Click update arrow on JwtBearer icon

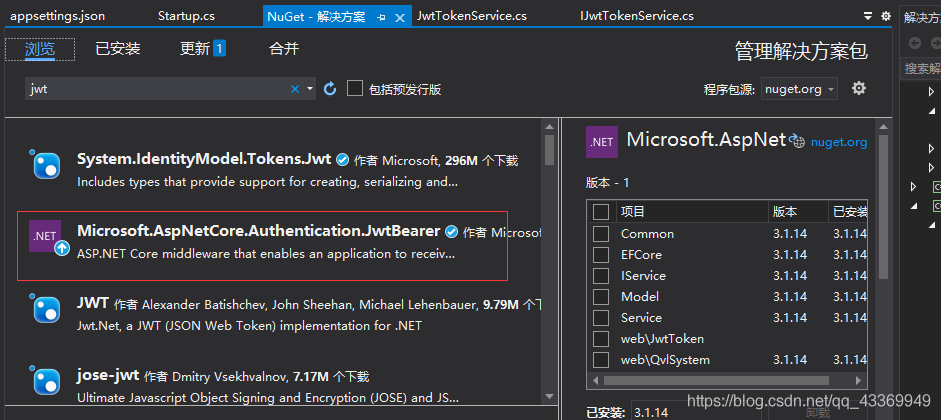click(x=62, y=248)
